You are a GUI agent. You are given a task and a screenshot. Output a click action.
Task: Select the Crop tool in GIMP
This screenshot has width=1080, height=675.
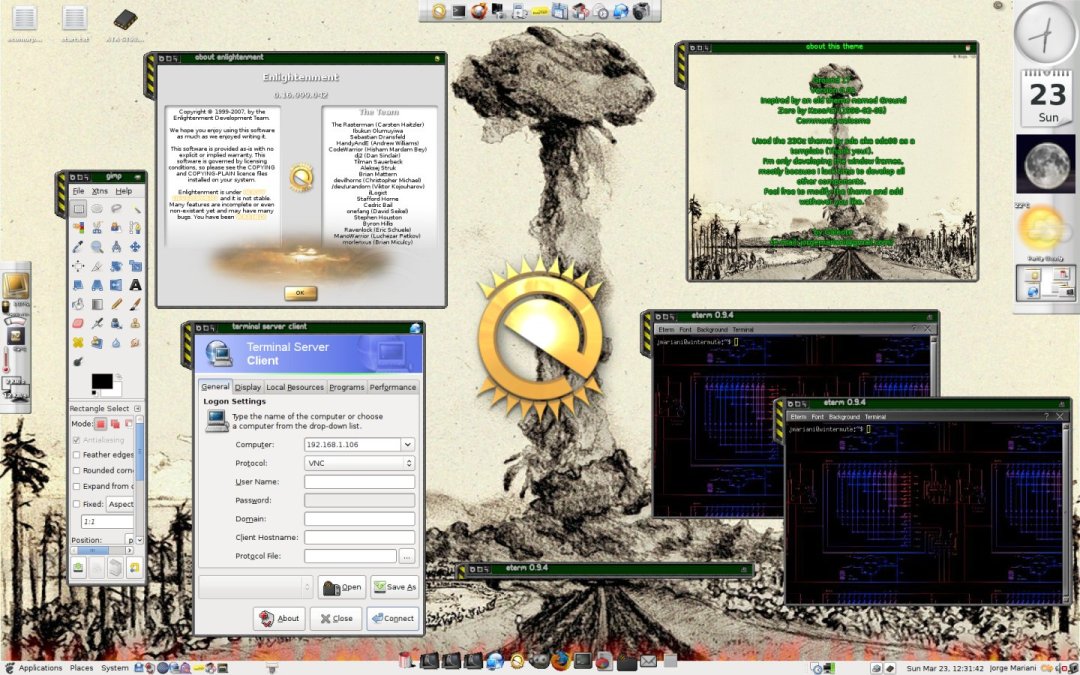[97, 266]
